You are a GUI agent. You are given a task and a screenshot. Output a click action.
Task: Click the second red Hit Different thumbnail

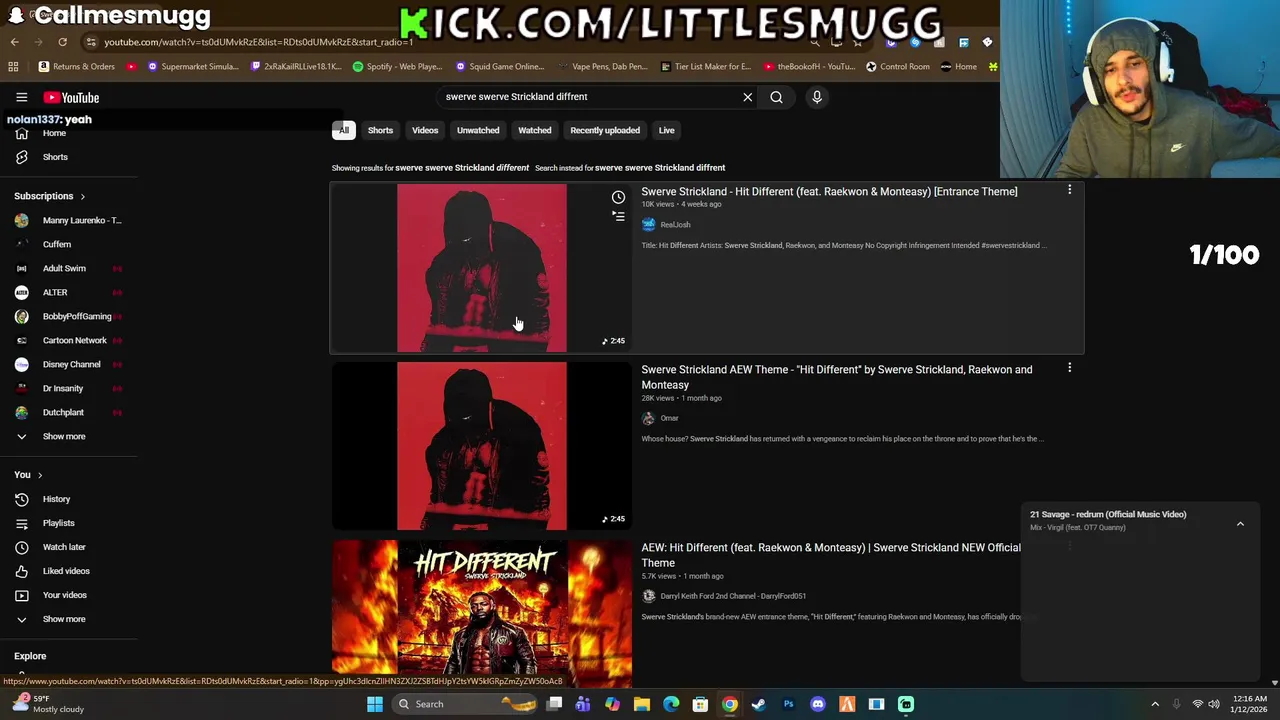pos(482,446)
